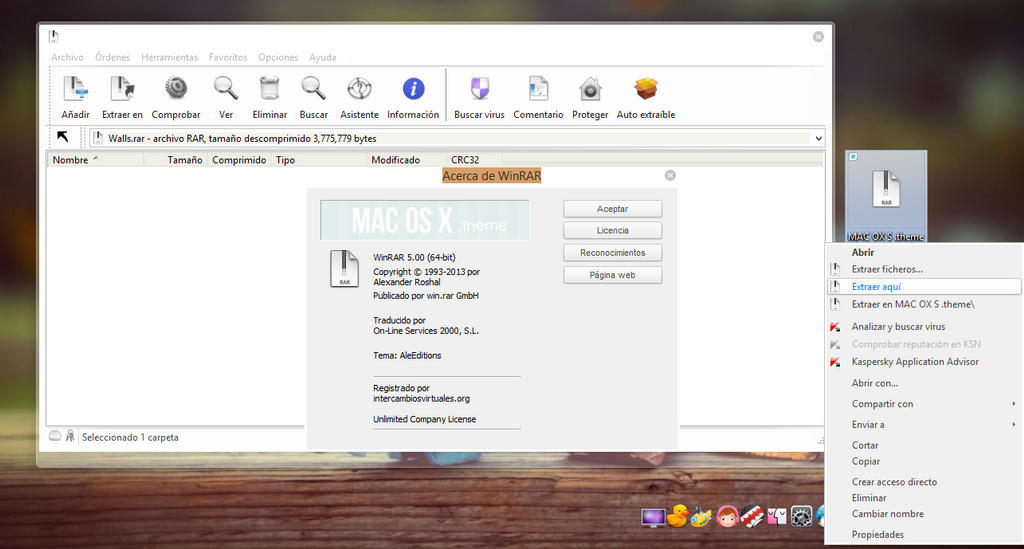Sort by the CRC32 column header

tap(474, 160)
